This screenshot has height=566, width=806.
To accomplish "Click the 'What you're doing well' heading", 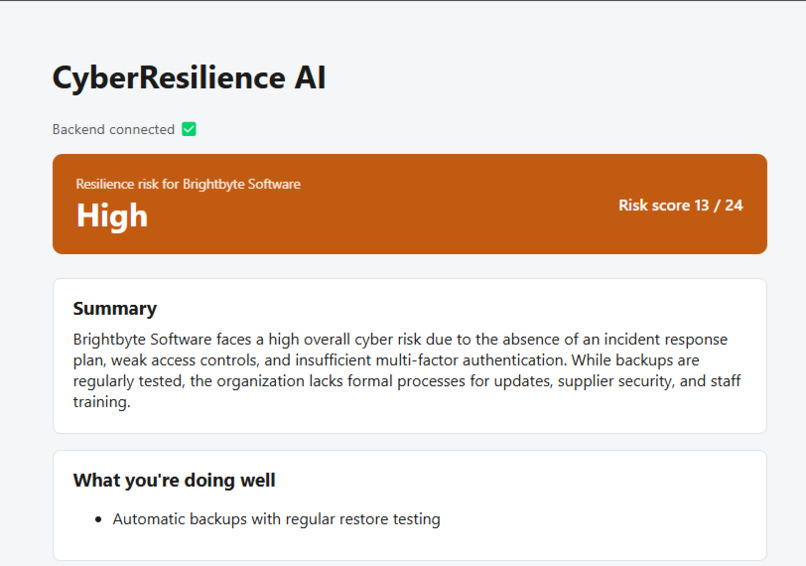I will tap(174, 480).
